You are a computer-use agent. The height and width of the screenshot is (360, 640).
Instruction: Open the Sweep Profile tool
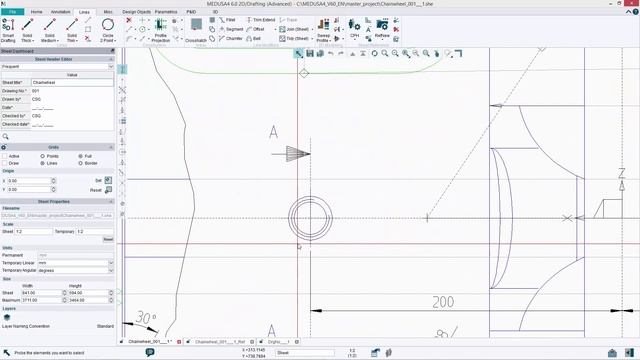[x=323, y=30]
